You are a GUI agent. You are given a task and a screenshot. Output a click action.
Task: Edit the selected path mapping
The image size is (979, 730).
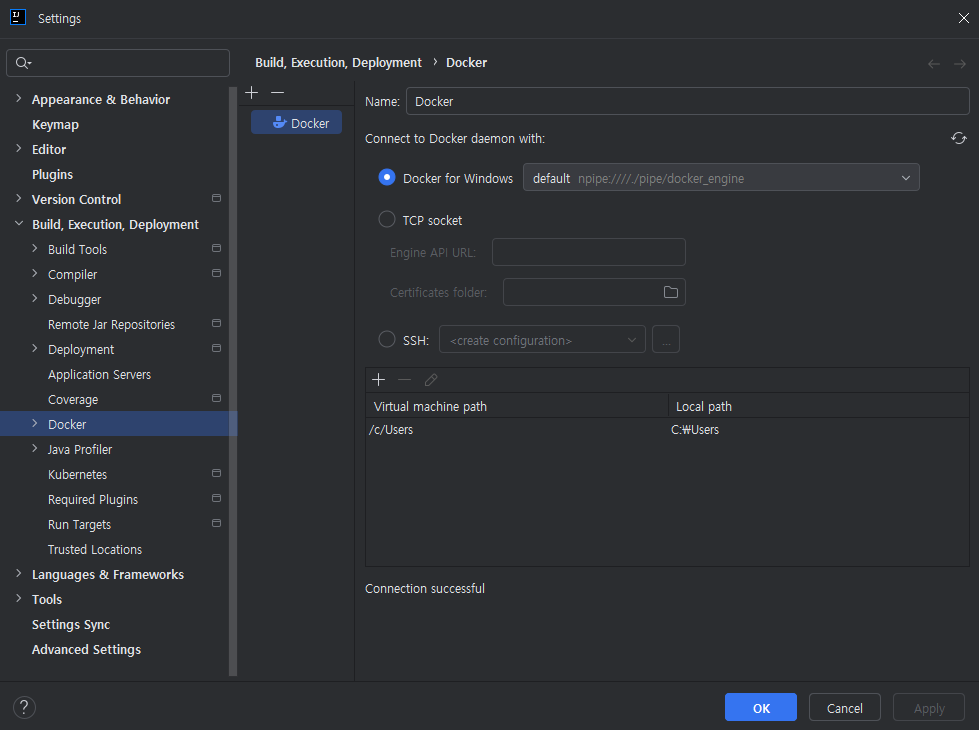(x=431, y=380)
